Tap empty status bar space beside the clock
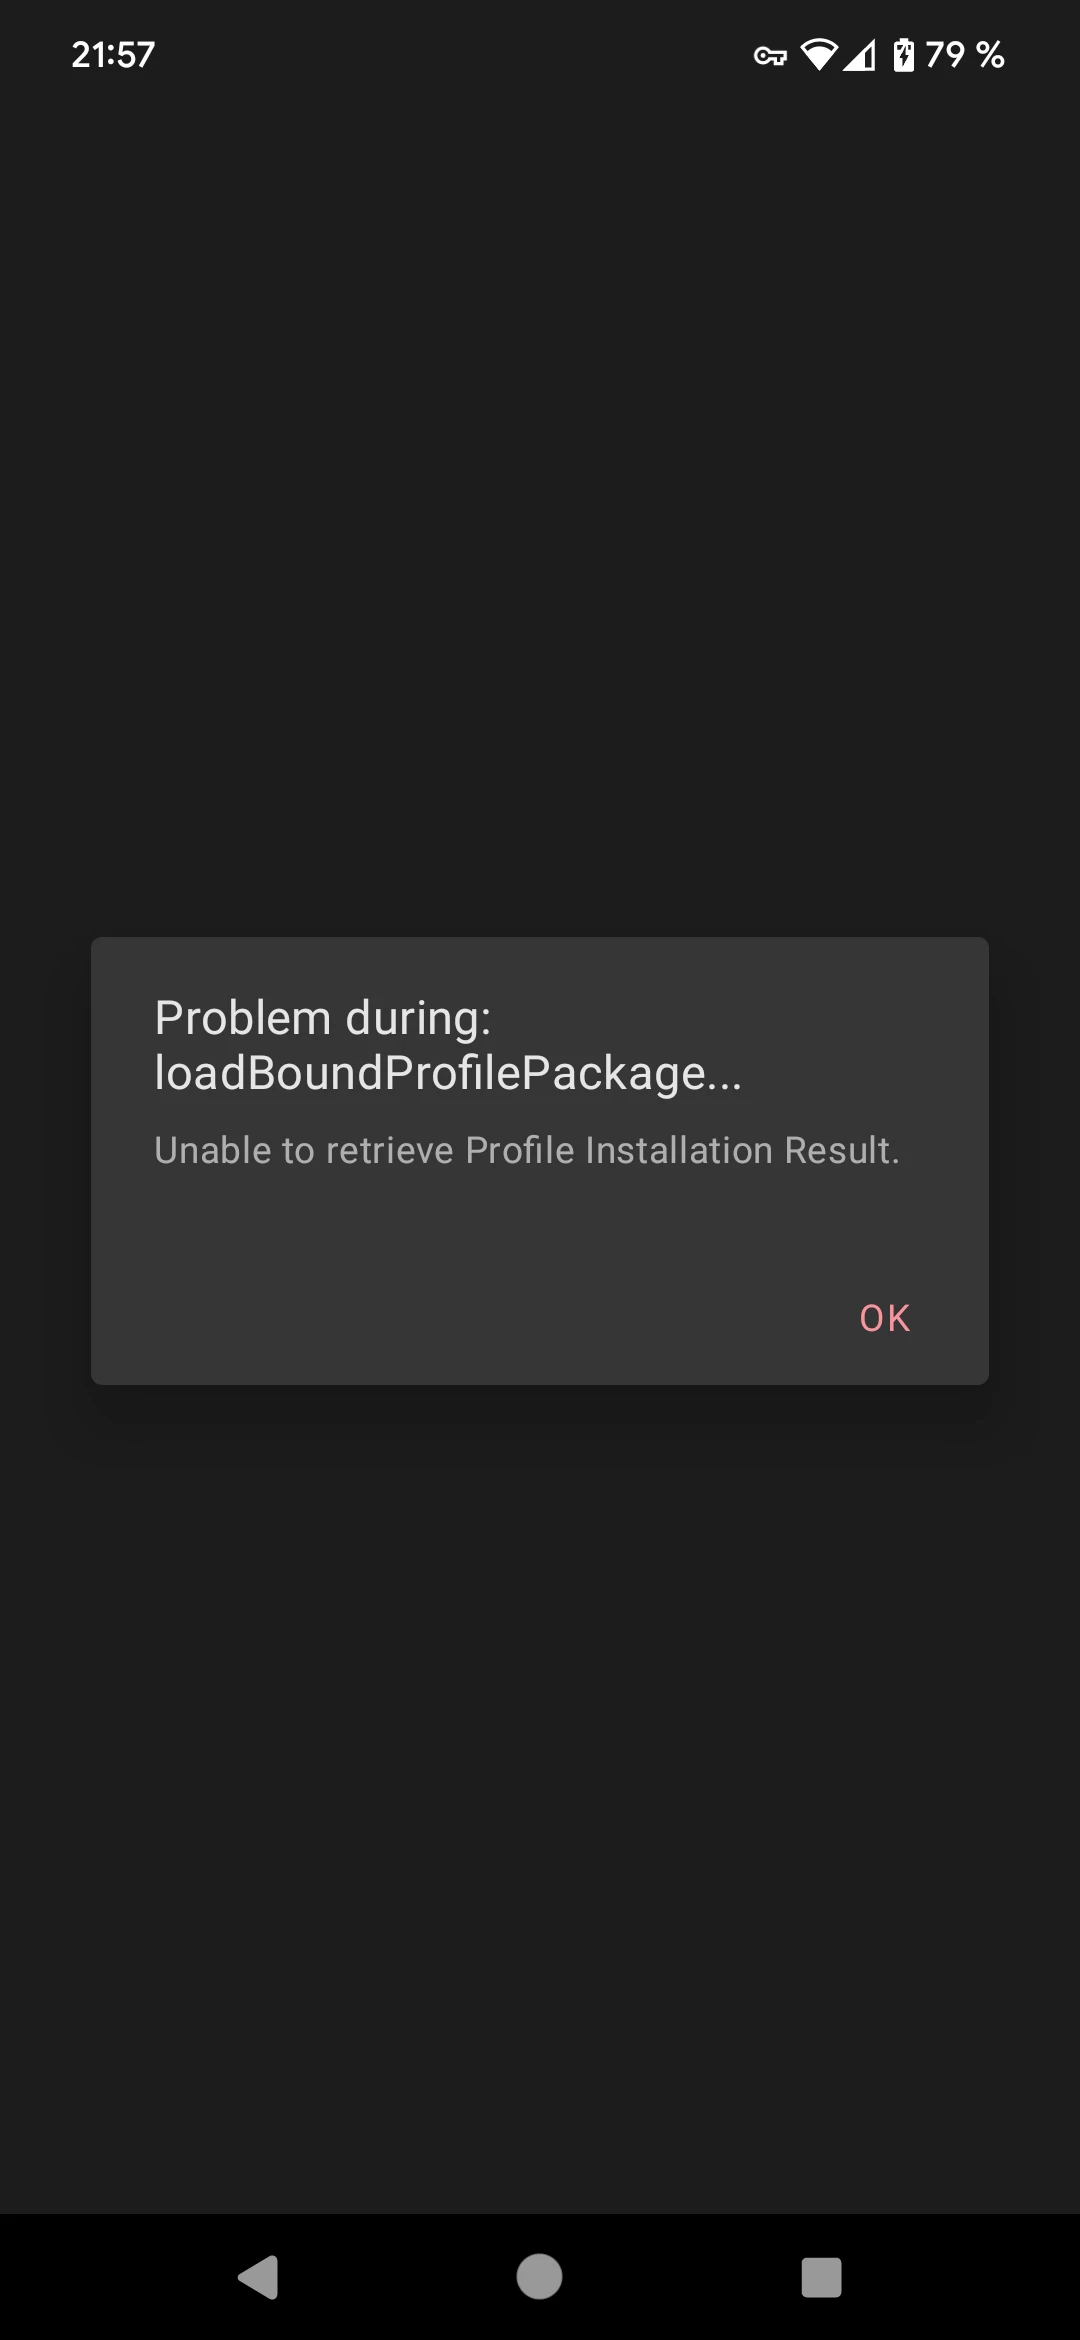The image size is (1080, 2340). coord(450,55)
